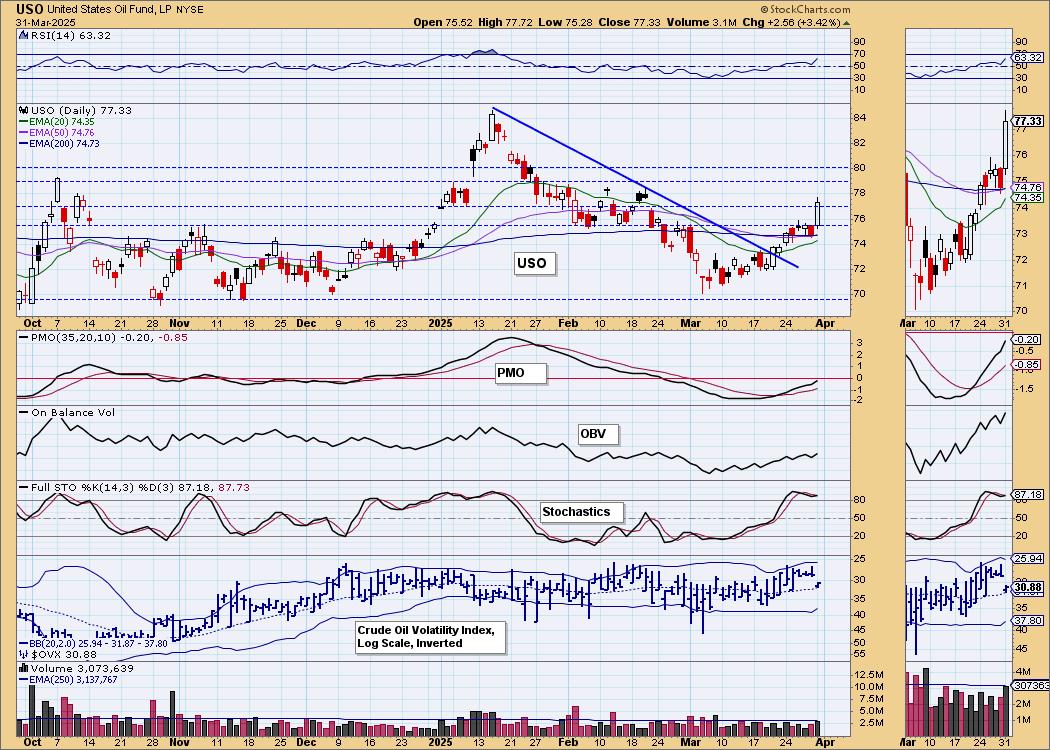Click the 77.33 price tag in zoom panel
The width and height of the screenshot is (1050, 750).
pyautogui.click(x=1028, y=121)
